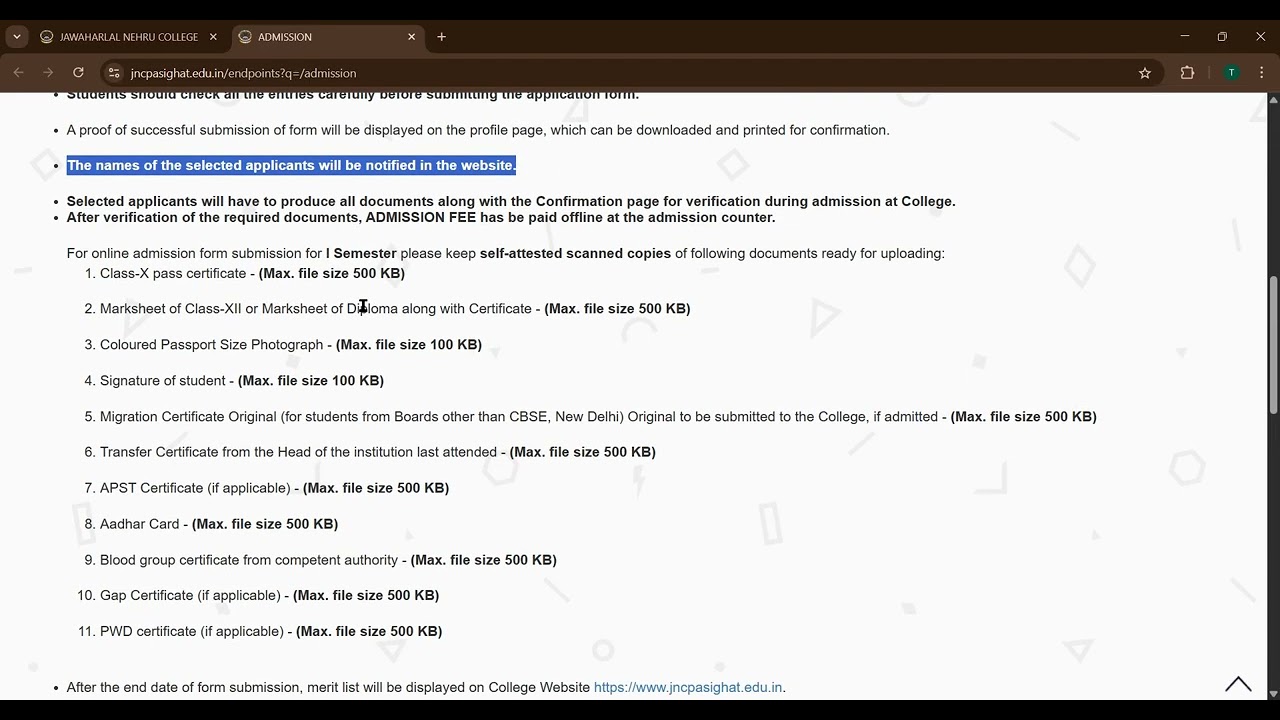Click 'Aadhar Card' list item
The width and height of the screenshot is (1280, 720).
coord(219,524)
